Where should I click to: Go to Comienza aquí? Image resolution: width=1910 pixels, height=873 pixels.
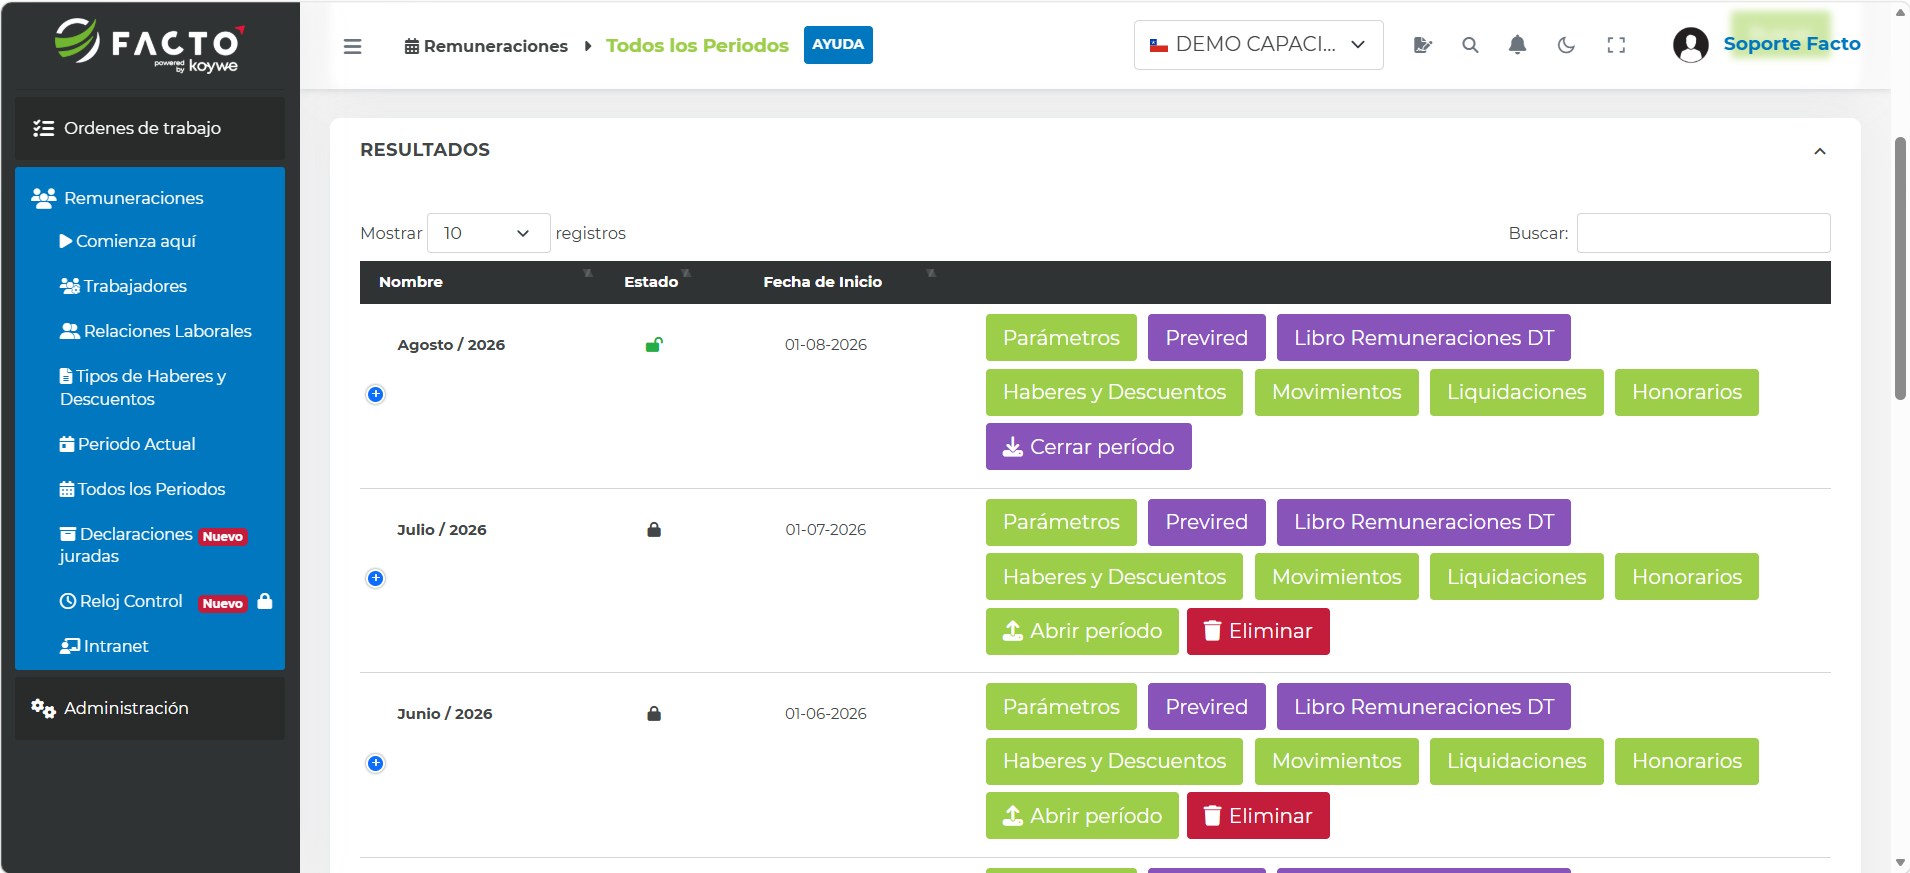(128, 241)
